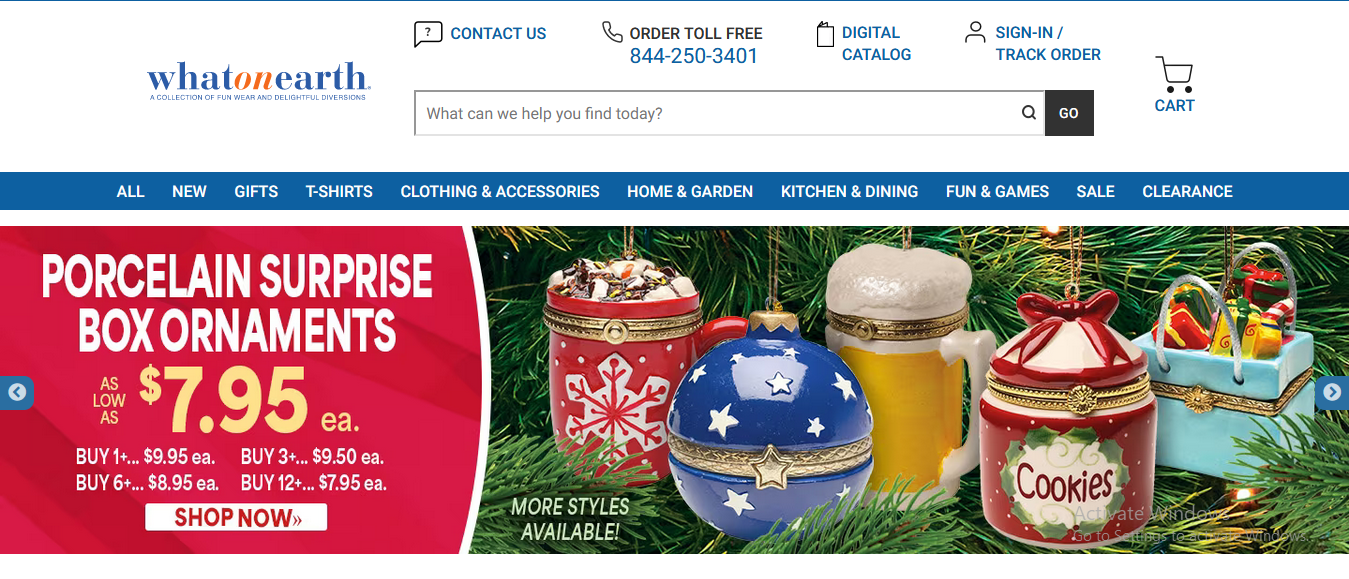
Task: Click the shopping cart icon
Action: point(1174,74)
